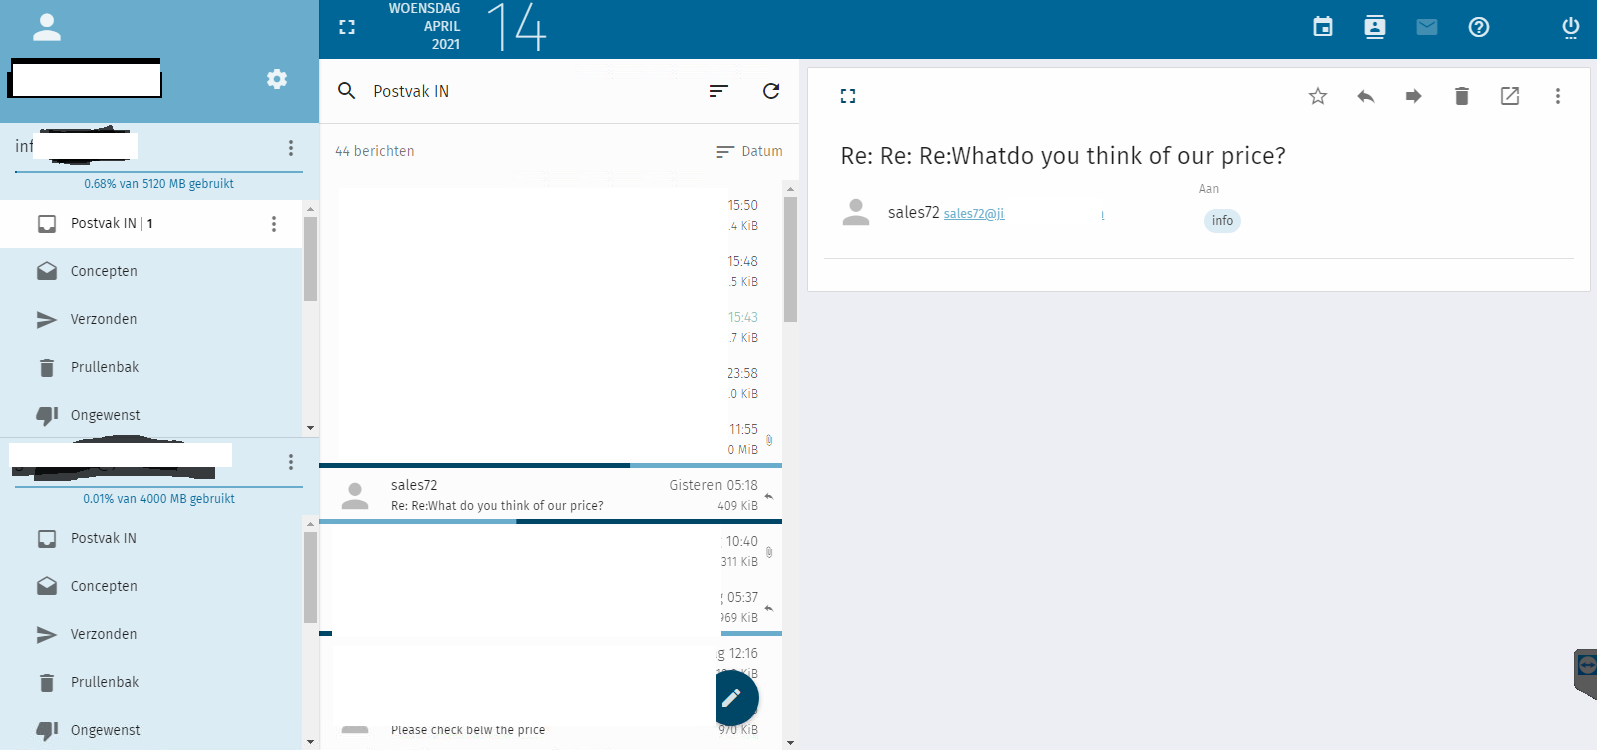This screenshot has height=750, width=1597.
Task: Compose a new email with pencil button
Action: (x=732, y=698)
